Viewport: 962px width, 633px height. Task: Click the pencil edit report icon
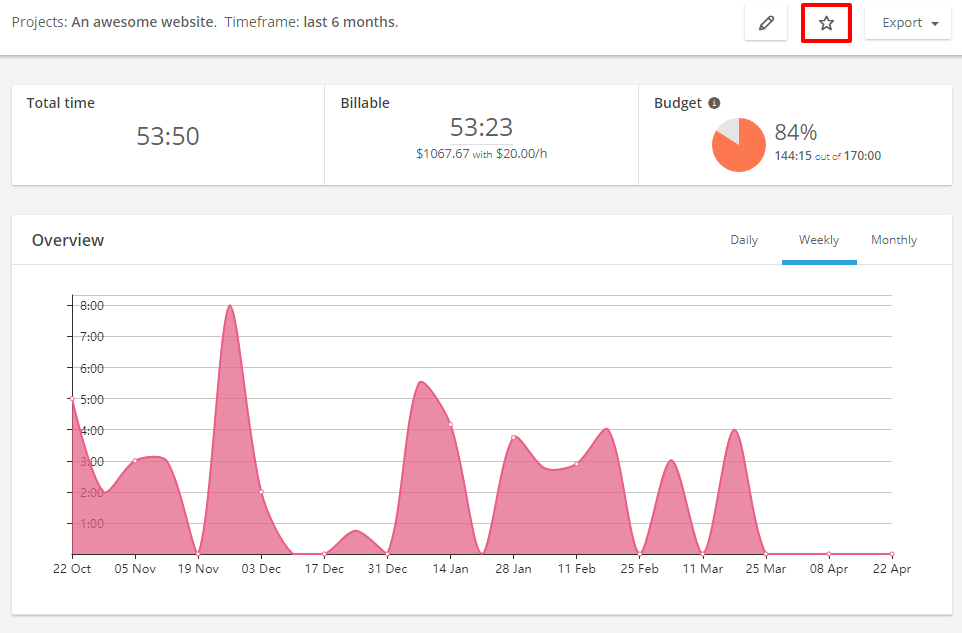(x=766, y=23)
